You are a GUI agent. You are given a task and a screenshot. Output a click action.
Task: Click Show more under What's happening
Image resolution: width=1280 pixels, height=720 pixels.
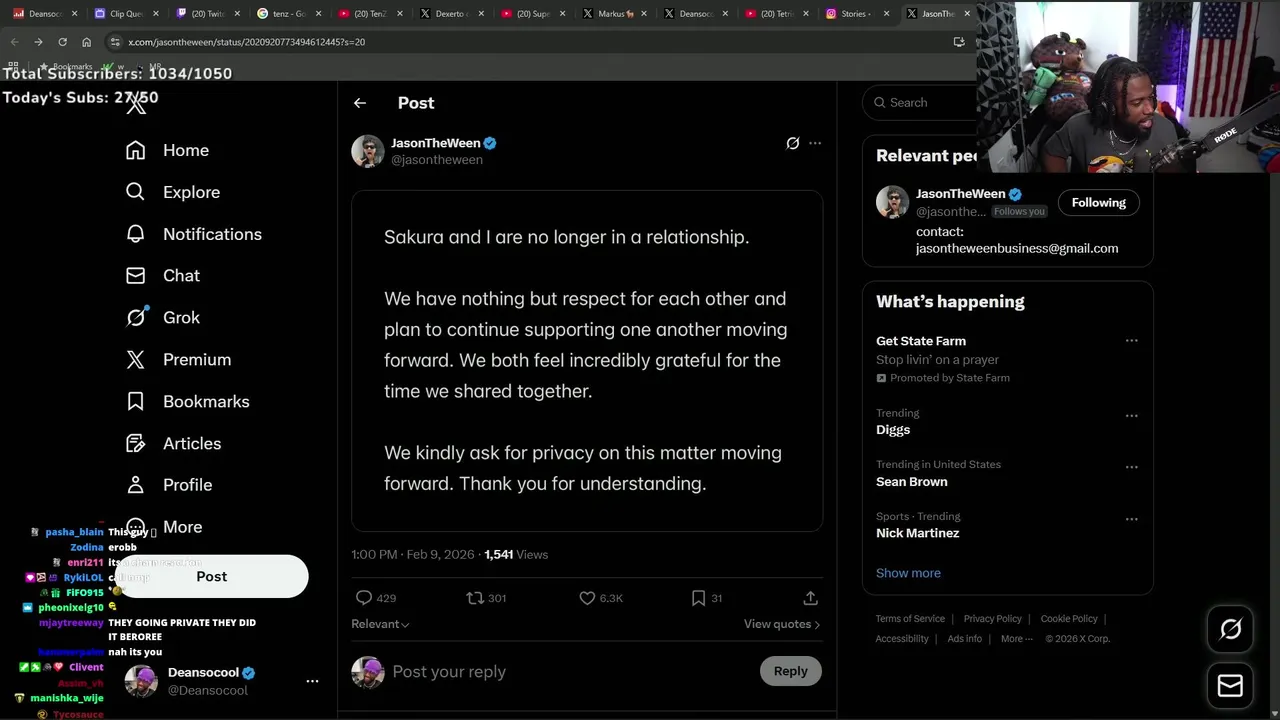(x=908, y=573)
